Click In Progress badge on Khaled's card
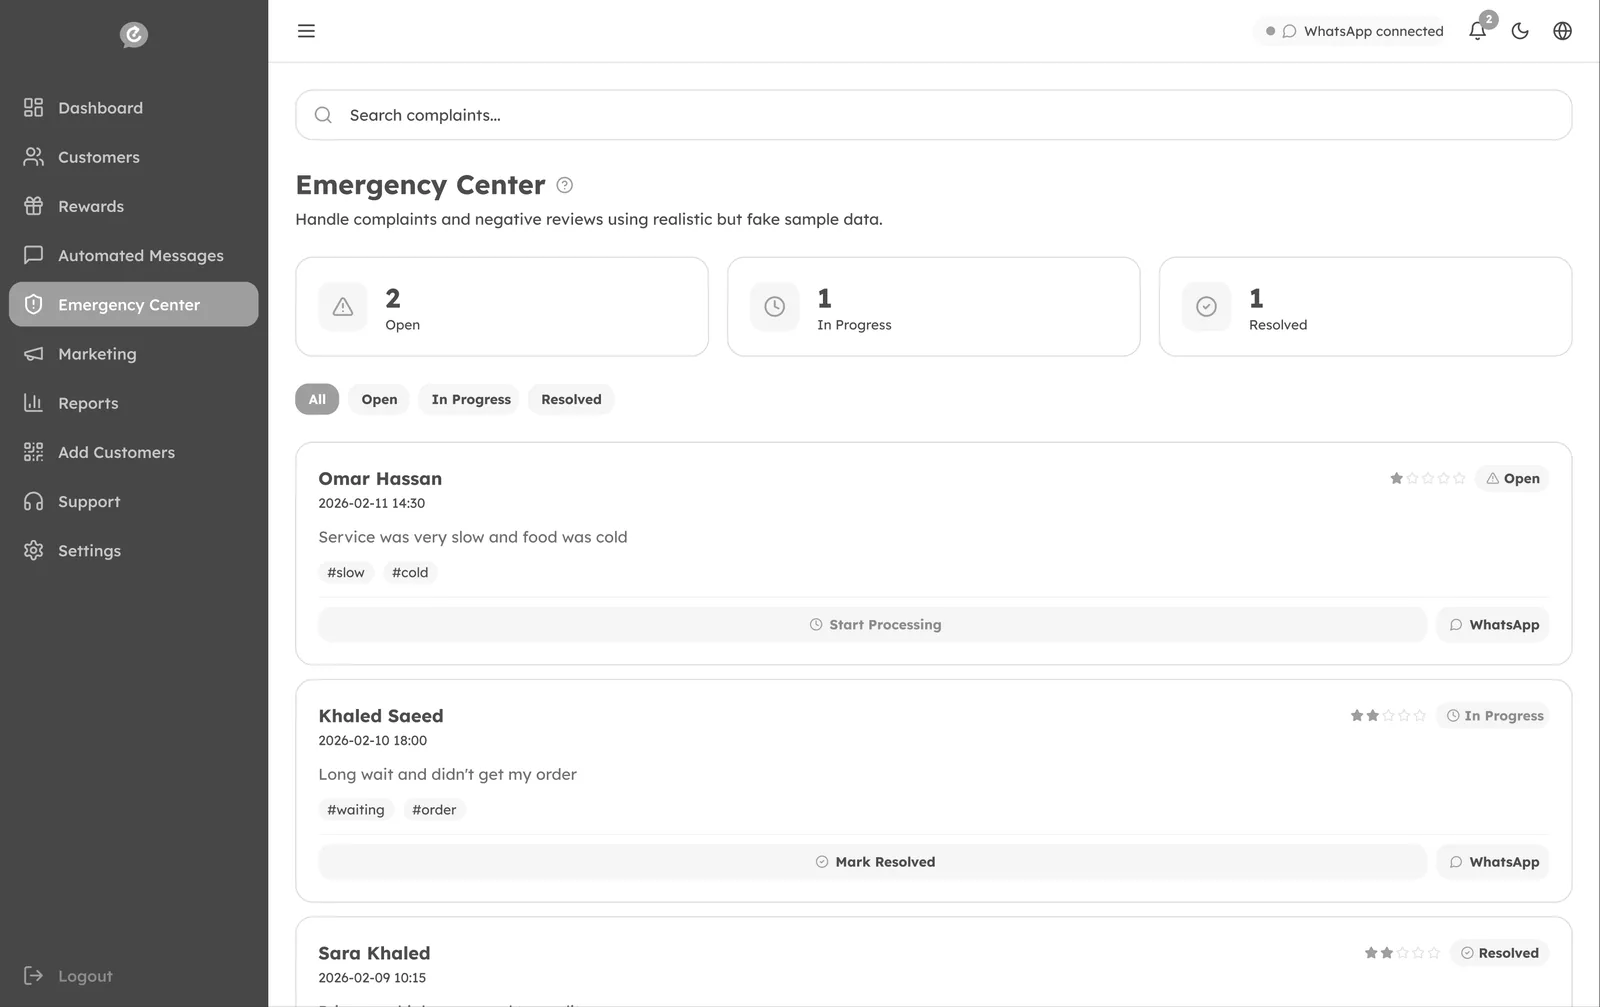This screenshot has width=1600, height=1007. (1493, 716)
